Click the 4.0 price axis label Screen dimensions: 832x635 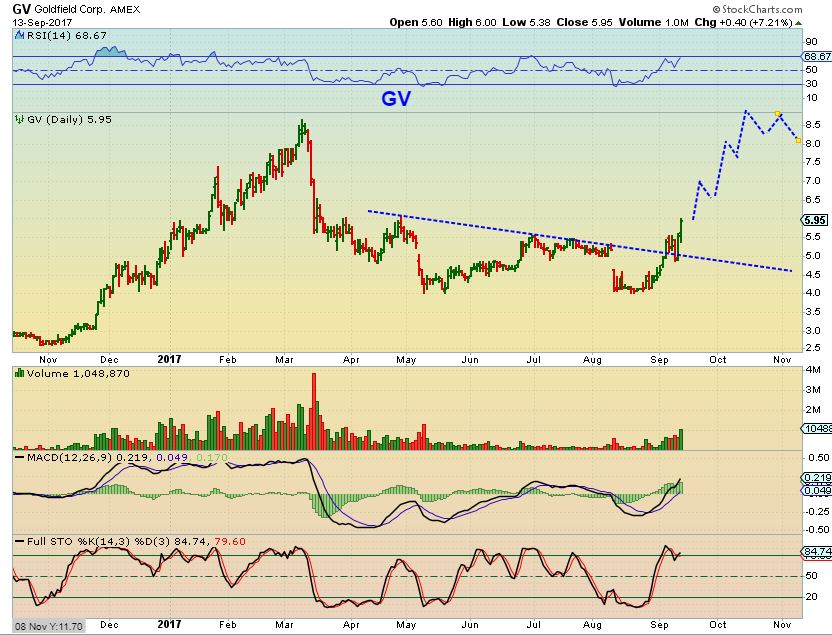(x=813, y=293)
